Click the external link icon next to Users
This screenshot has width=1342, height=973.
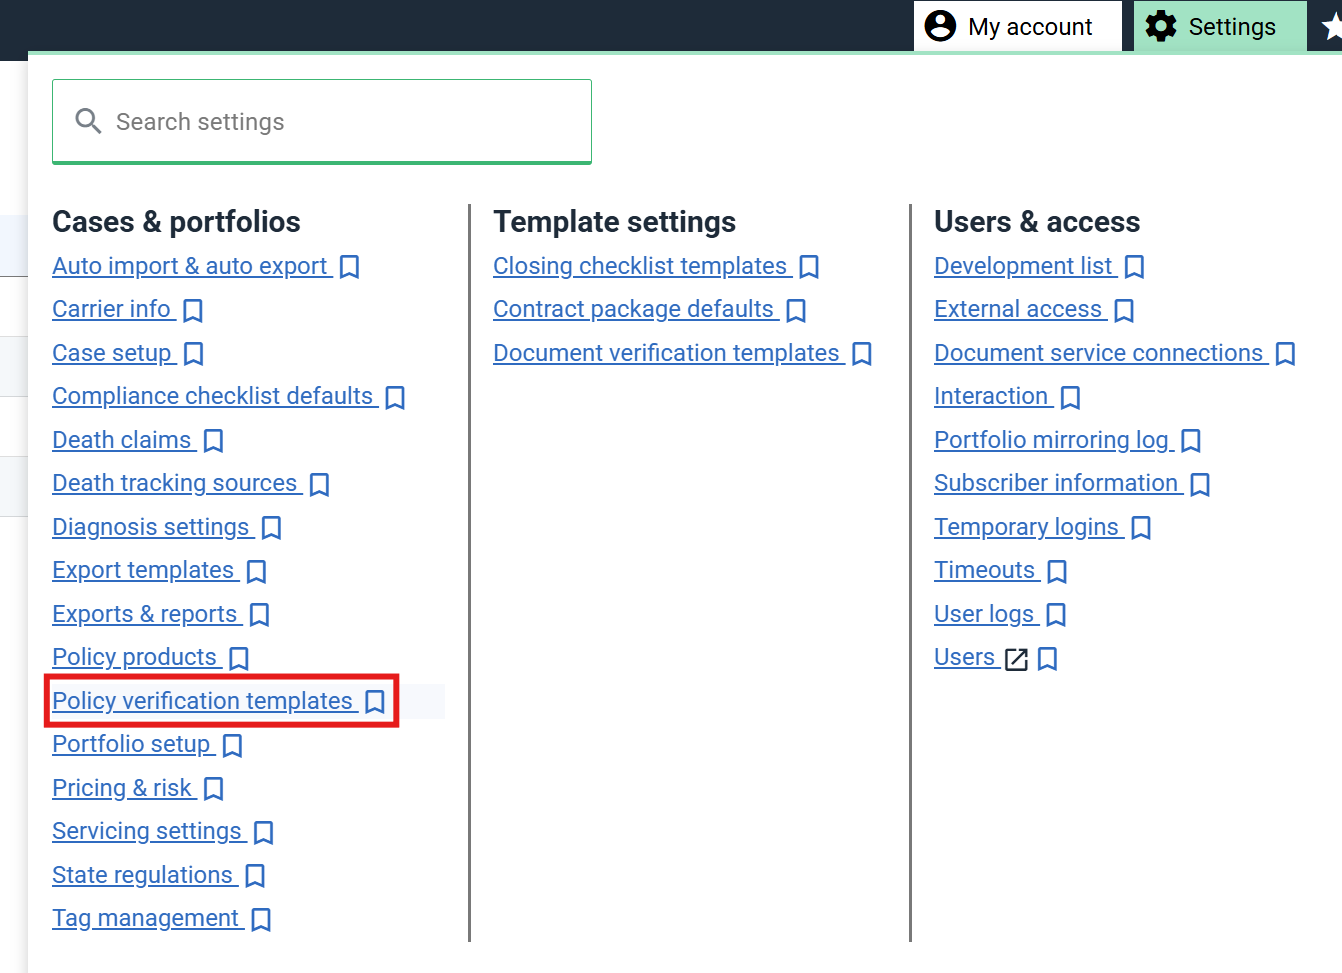point(1016,659)
